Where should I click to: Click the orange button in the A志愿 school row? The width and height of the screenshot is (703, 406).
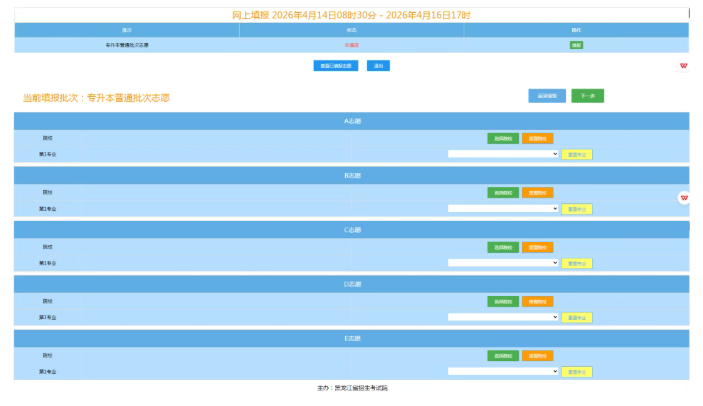point(537,138)
